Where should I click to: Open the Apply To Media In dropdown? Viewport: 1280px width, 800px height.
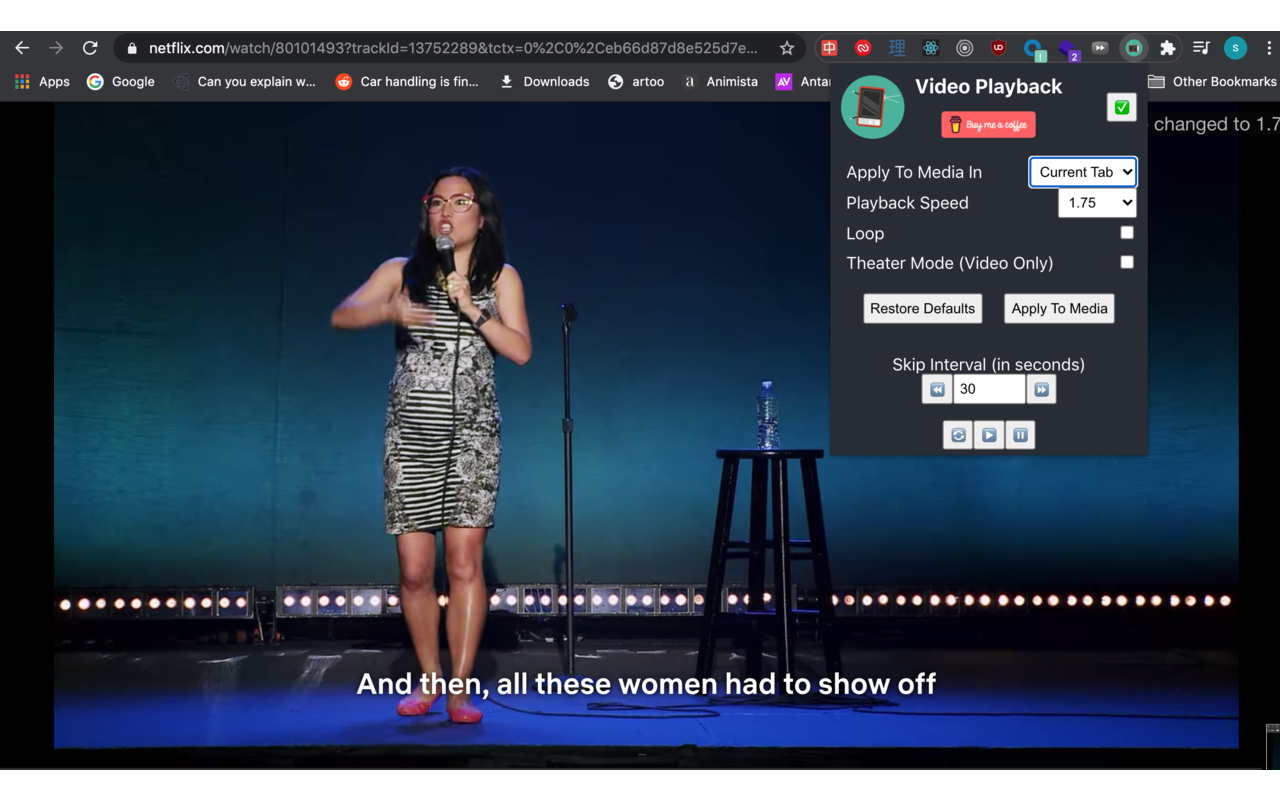(1083, 172)
